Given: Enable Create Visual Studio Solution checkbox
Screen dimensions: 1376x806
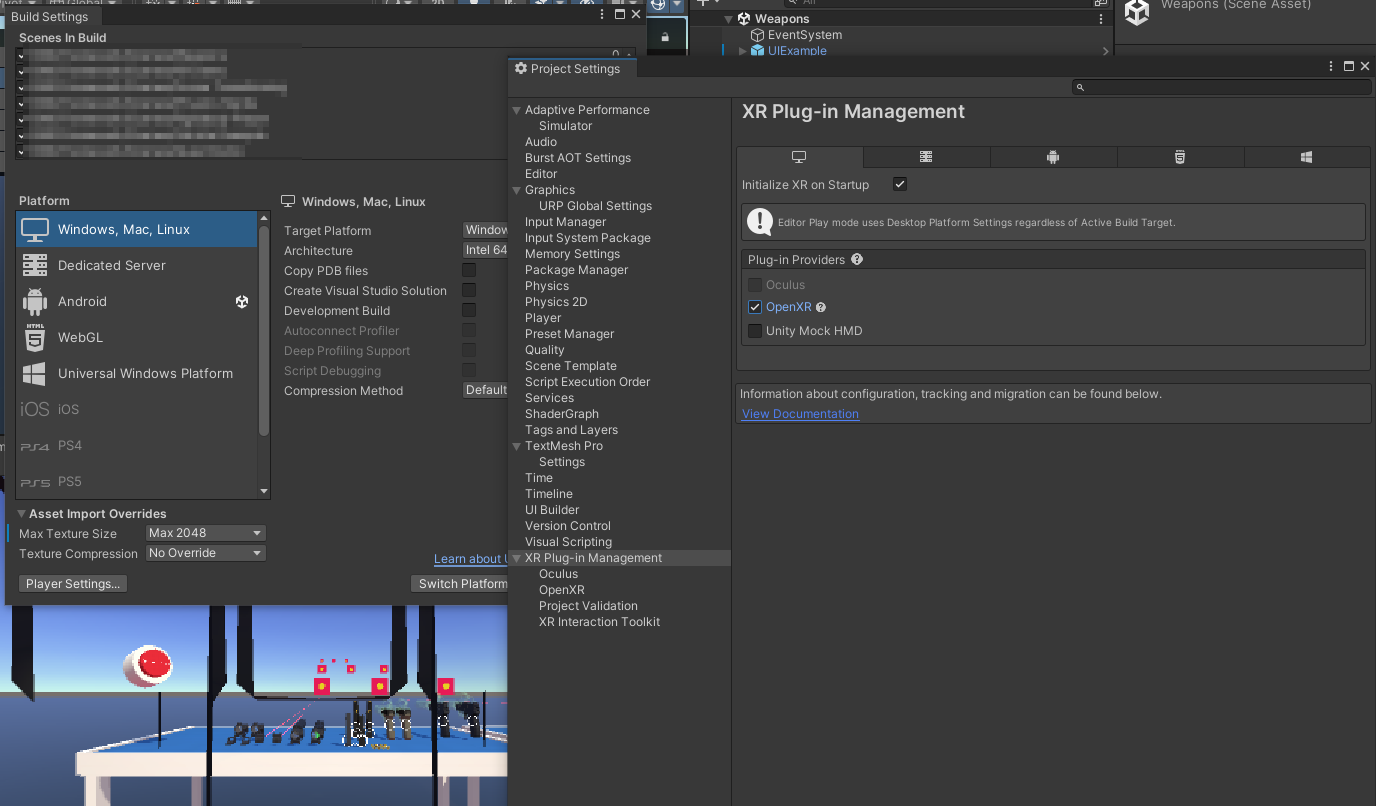Looking at the screenshot, I should tap(469, 291).
